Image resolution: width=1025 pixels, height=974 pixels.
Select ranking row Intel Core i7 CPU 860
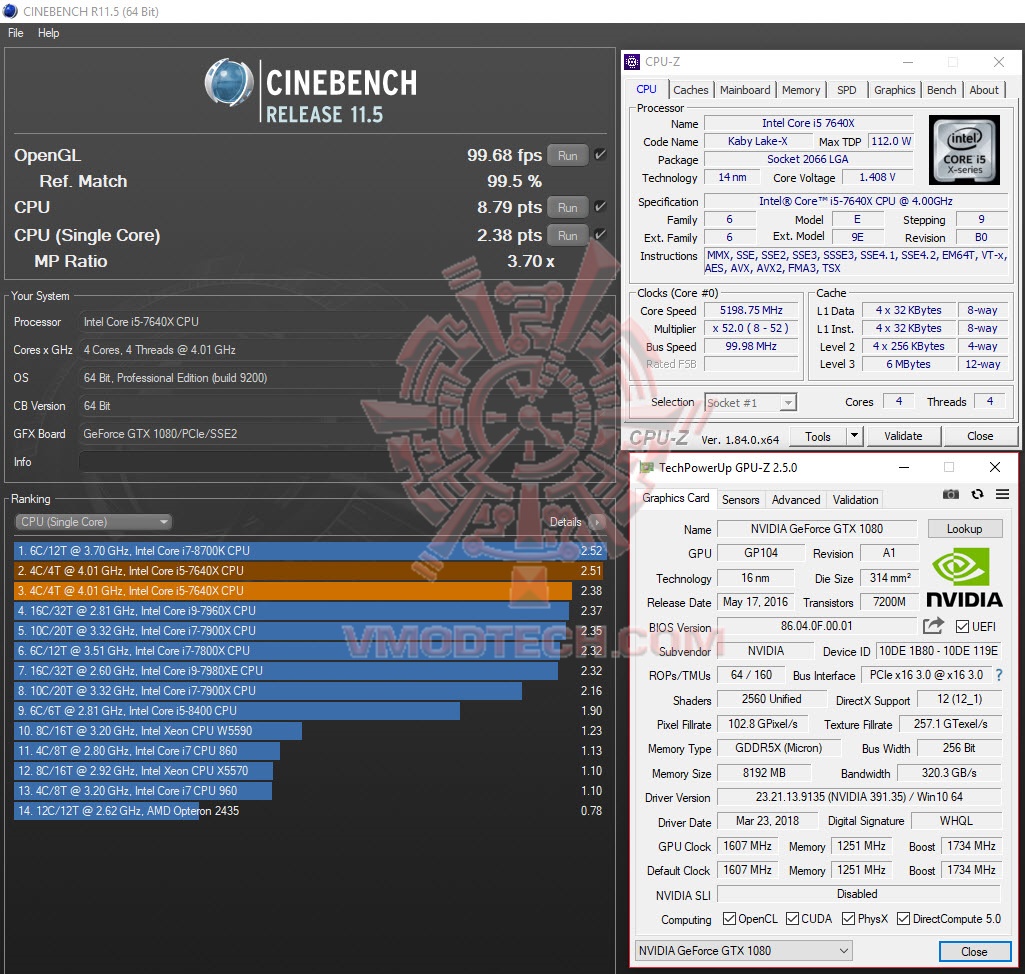click(311, 750)
